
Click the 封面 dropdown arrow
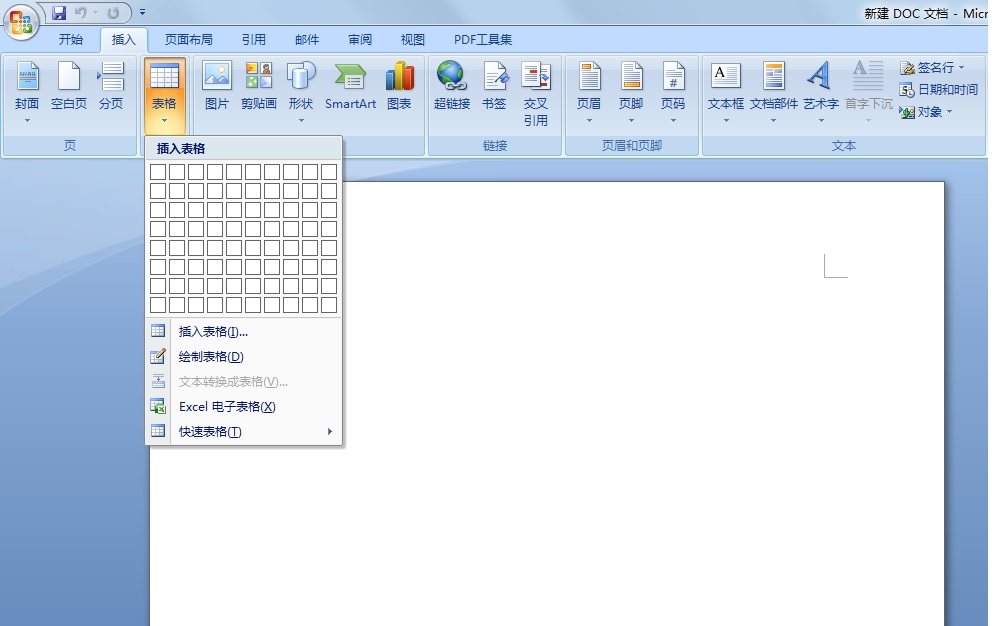coord(27,121)
